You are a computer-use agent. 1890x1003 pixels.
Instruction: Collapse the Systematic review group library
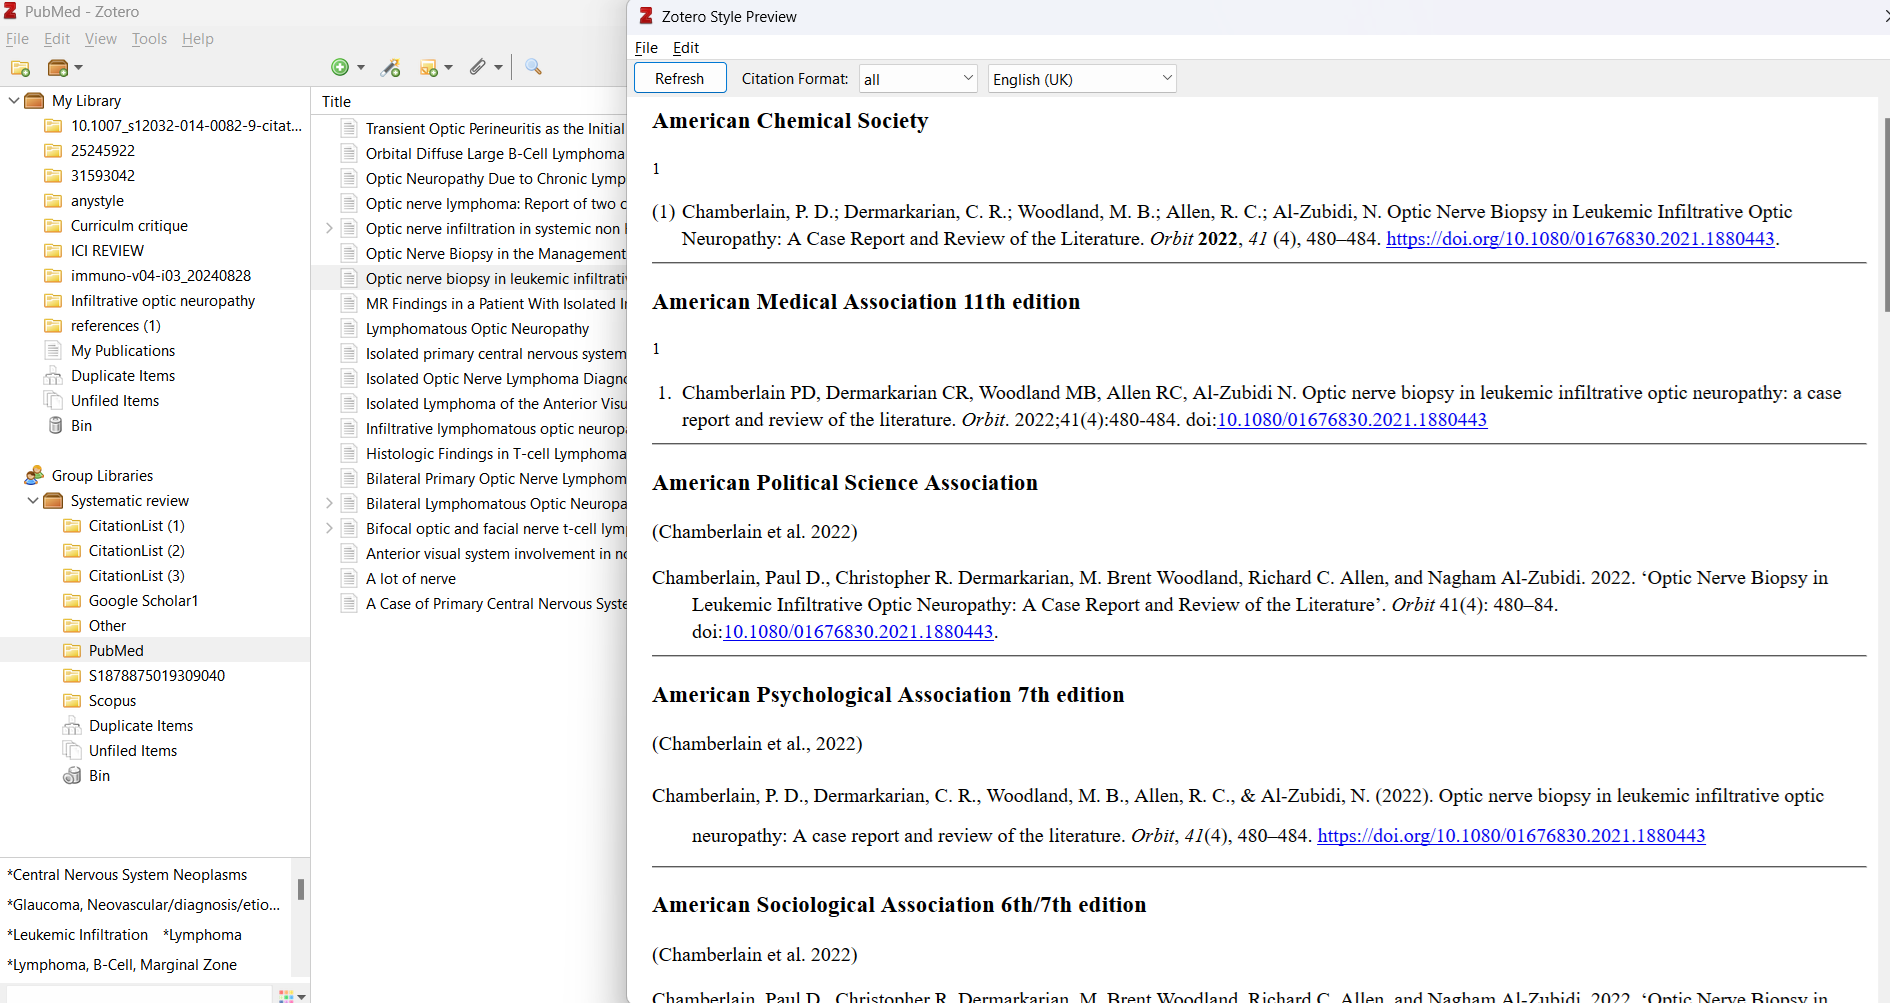[x=33, y=501]
